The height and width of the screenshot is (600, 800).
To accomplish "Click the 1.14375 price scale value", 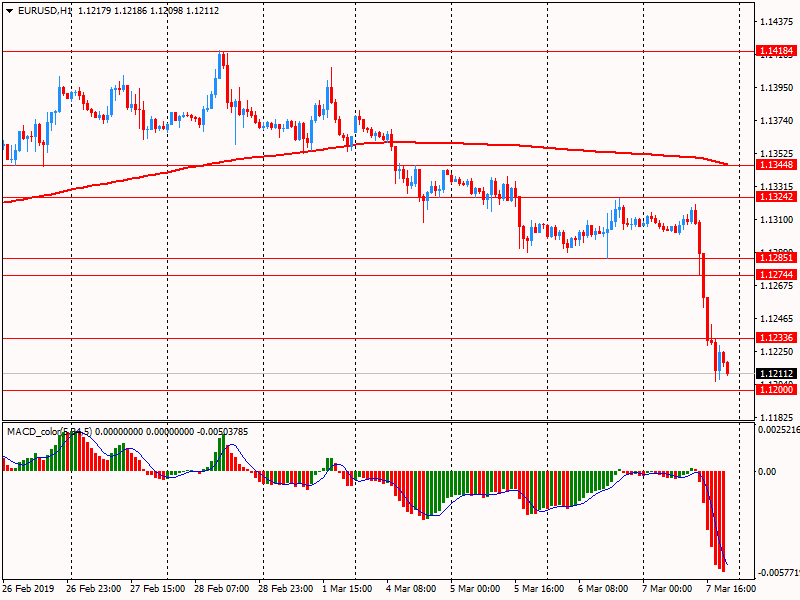I will pyautogui.click(x=777, y=21).
